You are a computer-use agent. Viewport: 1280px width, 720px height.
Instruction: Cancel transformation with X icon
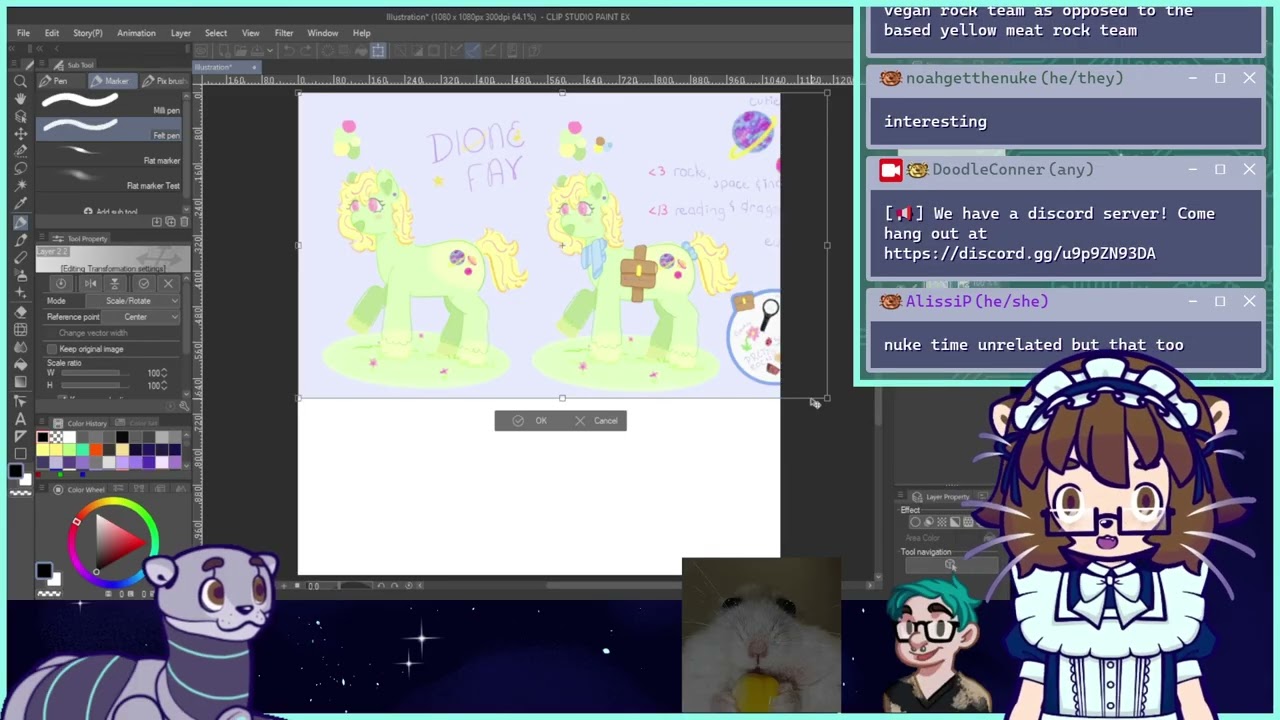click(168, 284)
